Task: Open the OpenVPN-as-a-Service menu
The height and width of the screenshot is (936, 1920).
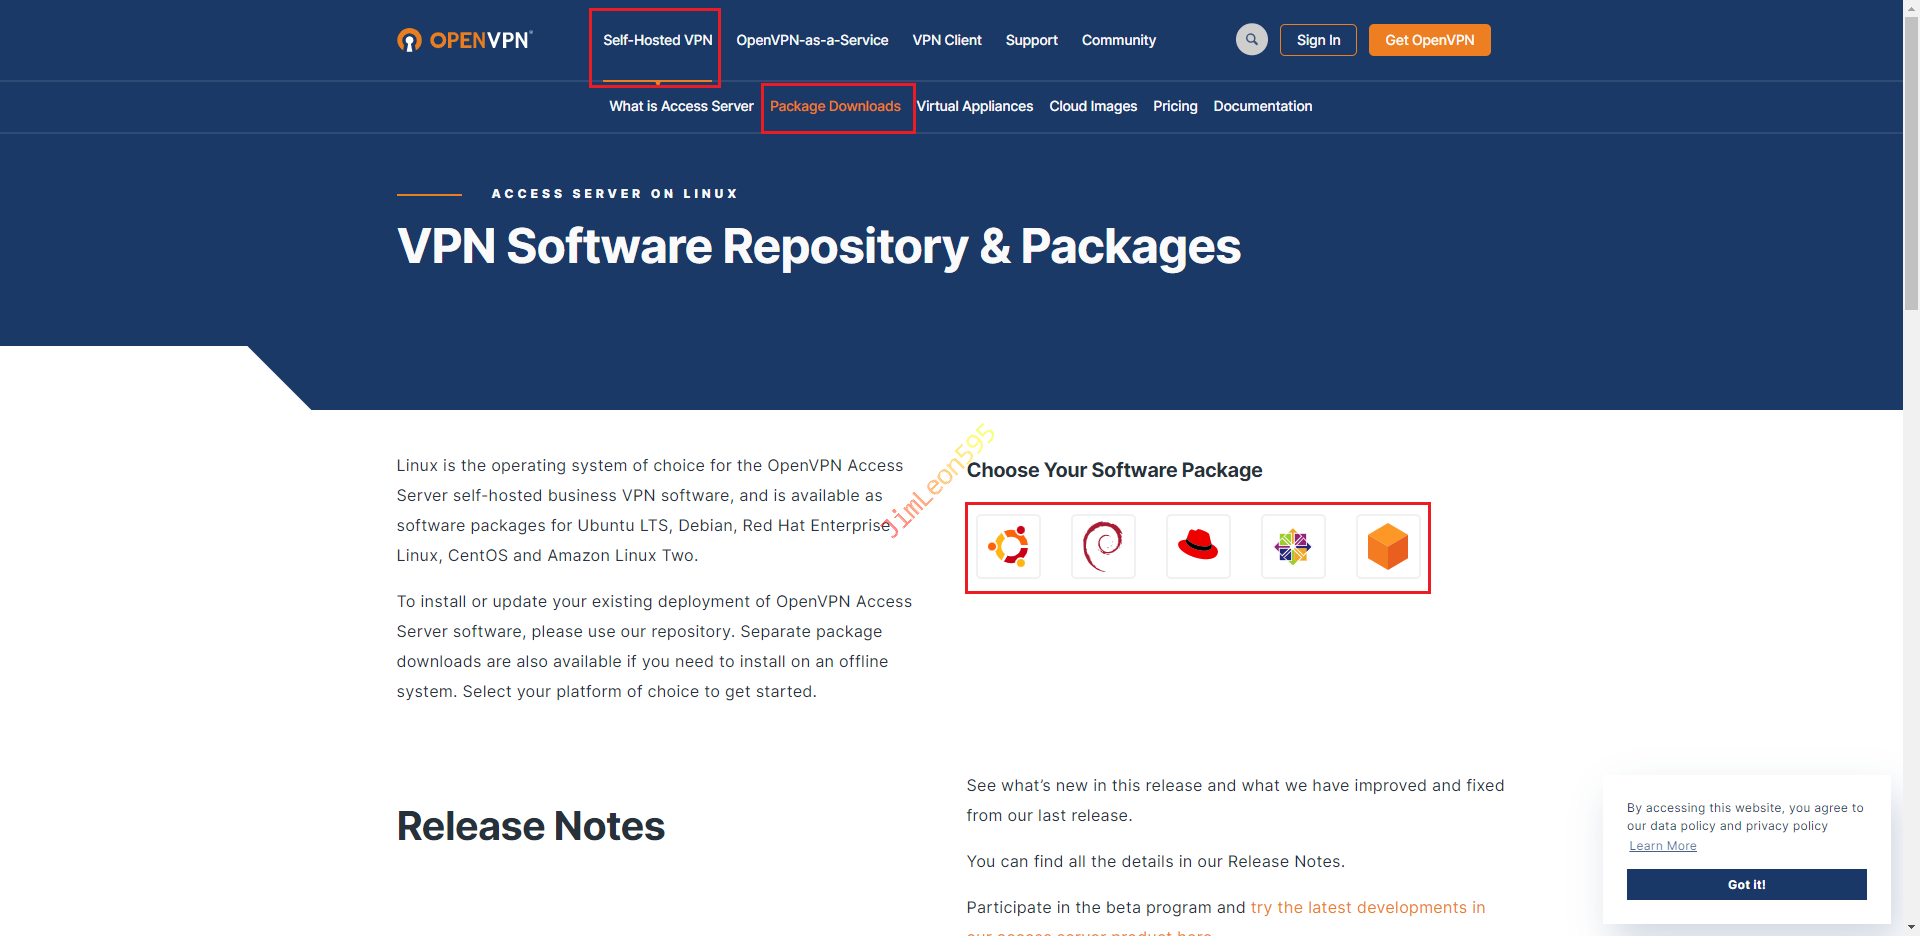Action: pos(812,40)
